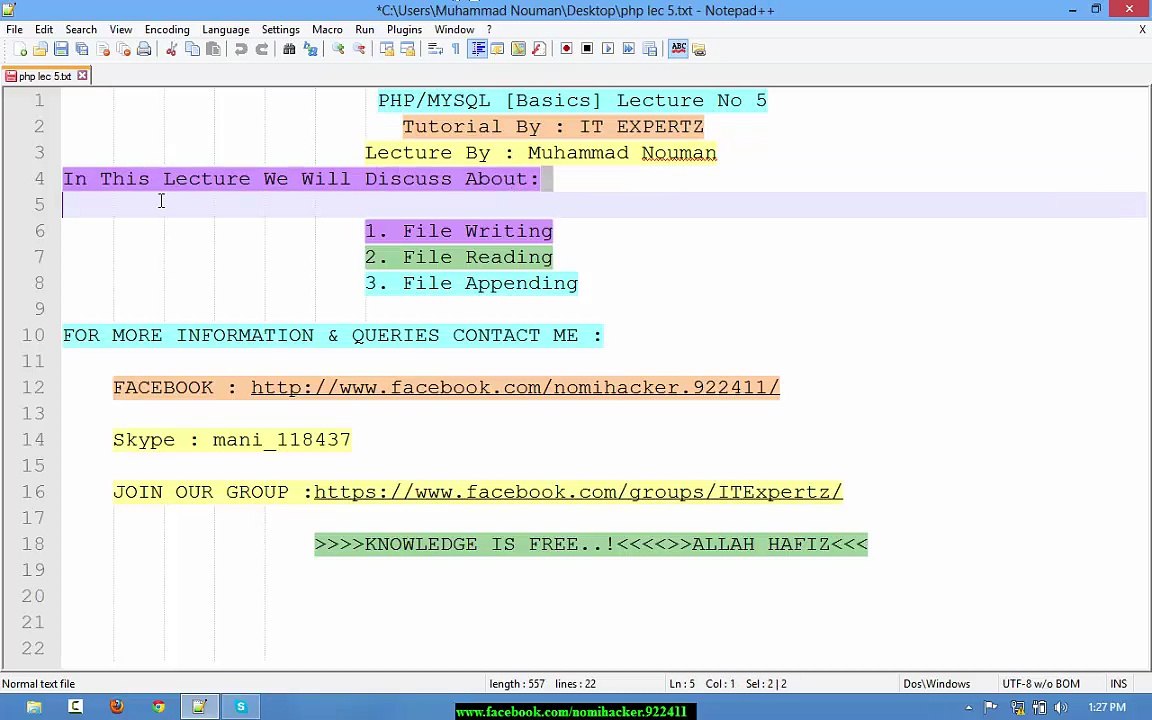The width and height of the screenshot is (1152, 720).
Task: Open the Plugins menu
Action: click(404, 29)
